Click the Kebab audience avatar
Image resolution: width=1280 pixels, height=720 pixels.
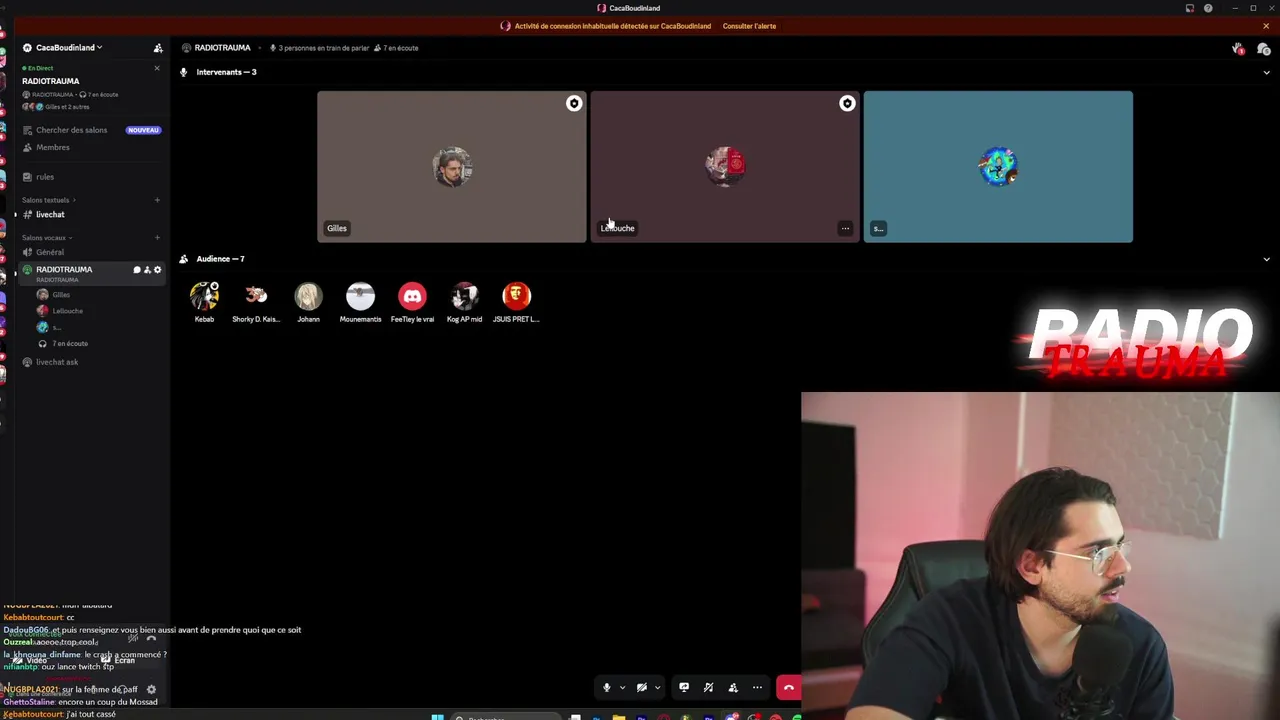204,296
